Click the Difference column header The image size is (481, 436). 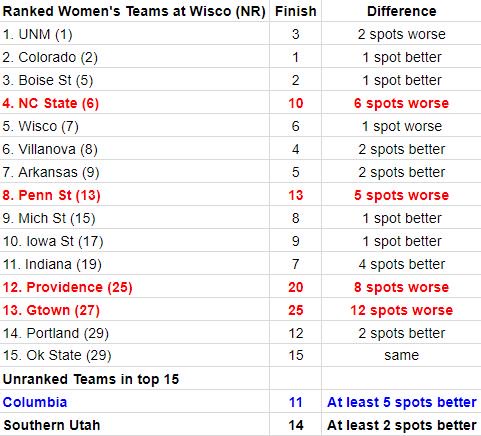[x=401, y=11]
